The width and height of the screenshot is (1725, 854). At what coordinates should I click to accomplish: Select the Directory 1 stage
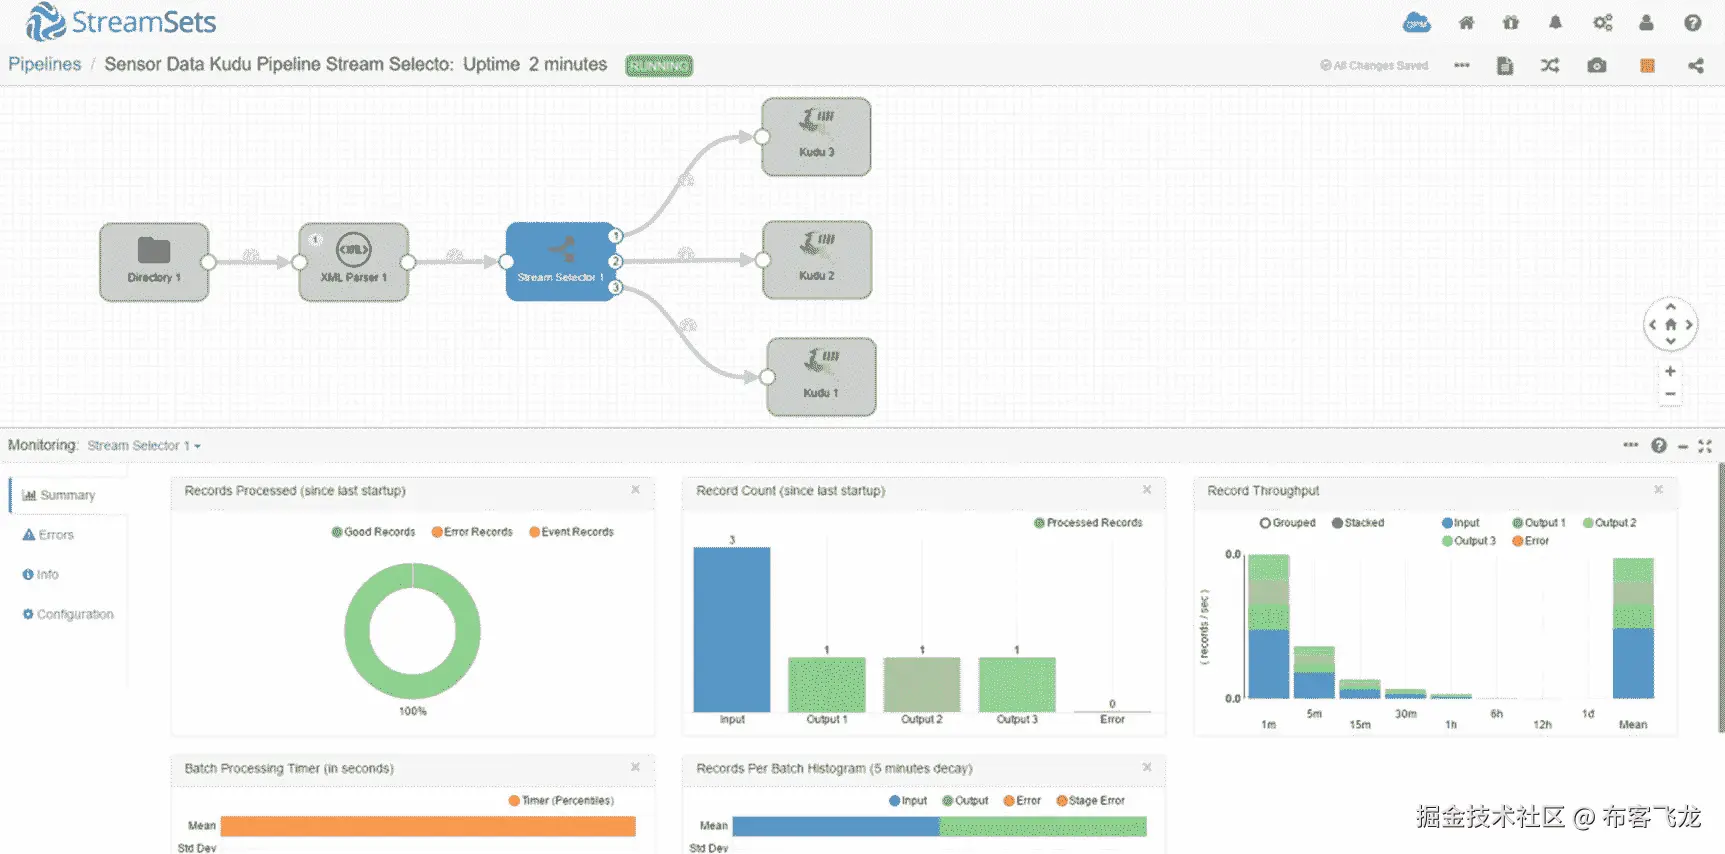[x=154, y=262]
